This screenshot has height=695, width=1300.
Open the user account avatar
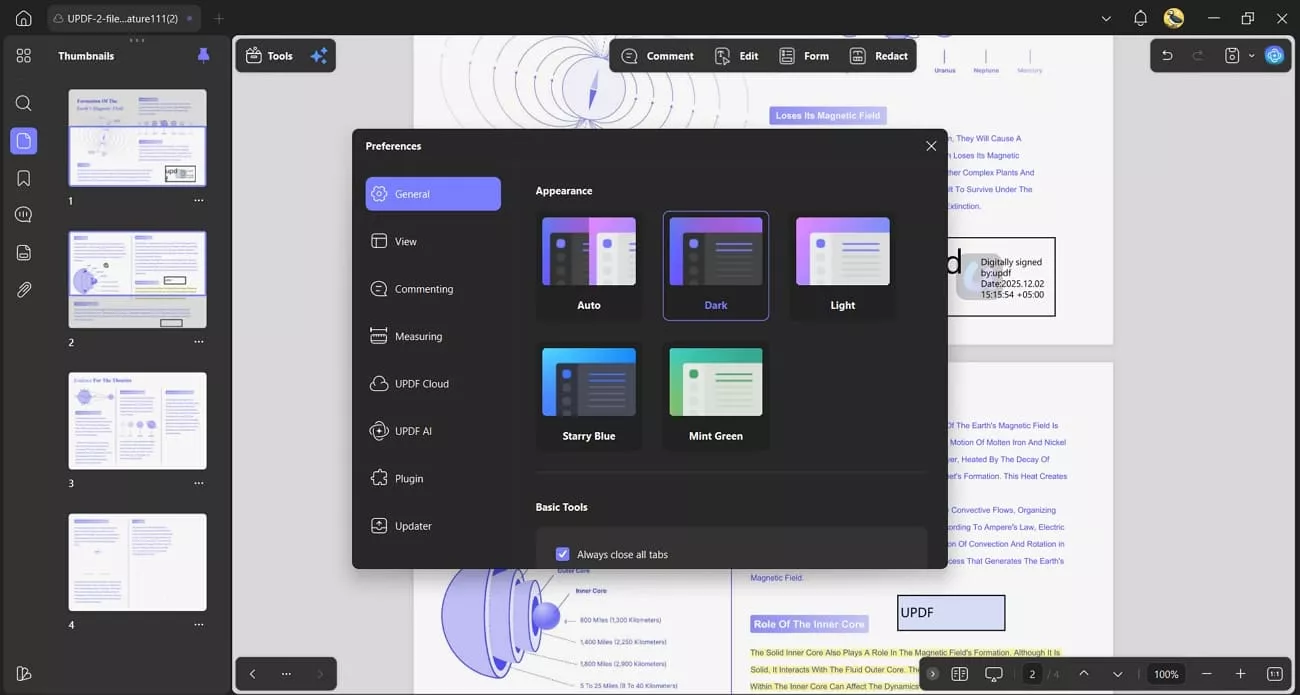point(1174,18)
